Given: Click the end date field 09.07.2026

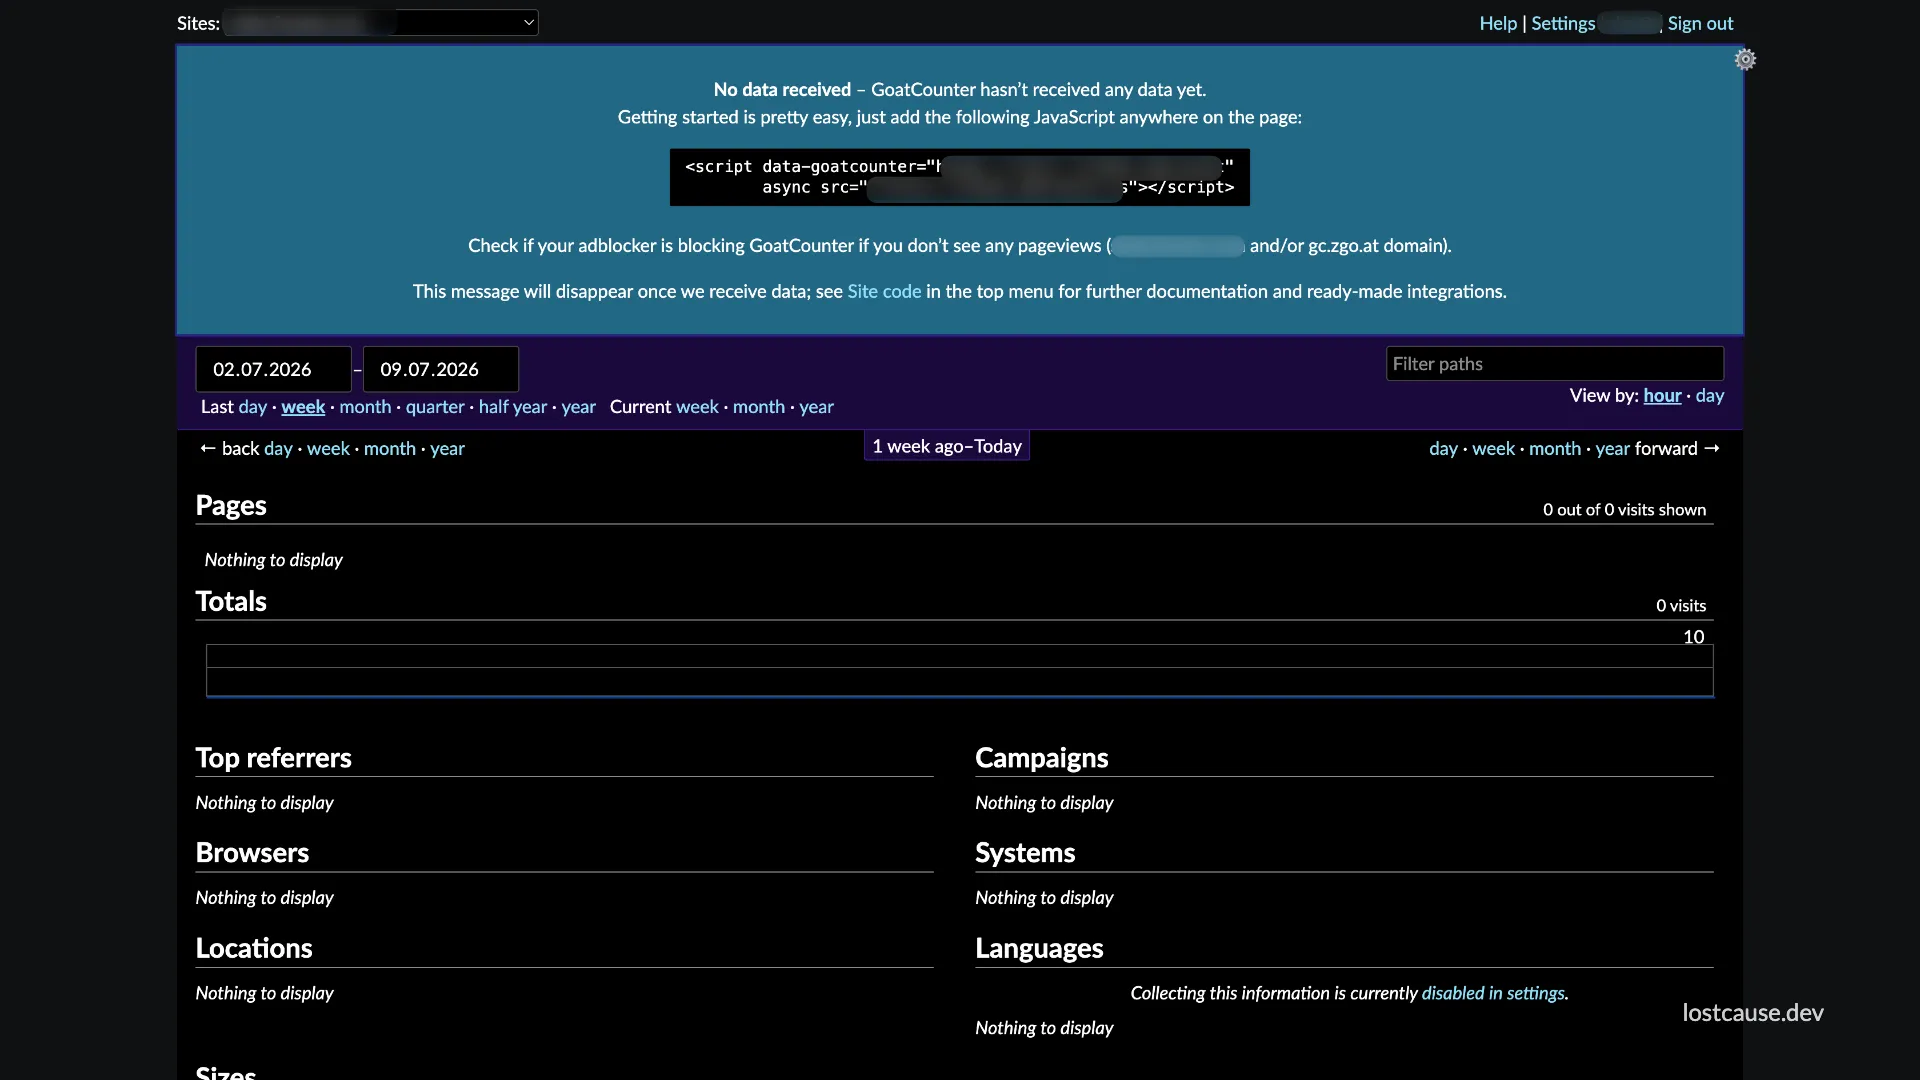Looking at the screenshot, I should click(440, 369).
